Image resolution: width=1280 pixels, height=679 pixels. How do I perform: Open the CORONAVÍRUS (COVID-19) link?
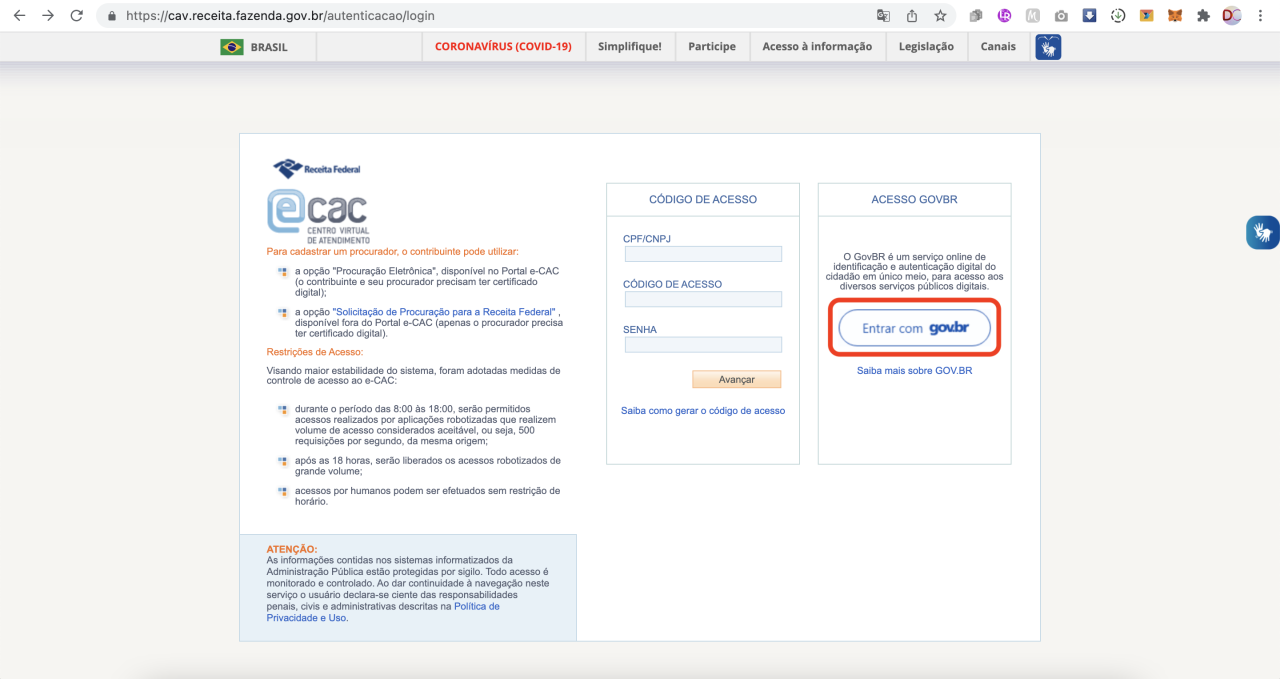coord(503,46)
